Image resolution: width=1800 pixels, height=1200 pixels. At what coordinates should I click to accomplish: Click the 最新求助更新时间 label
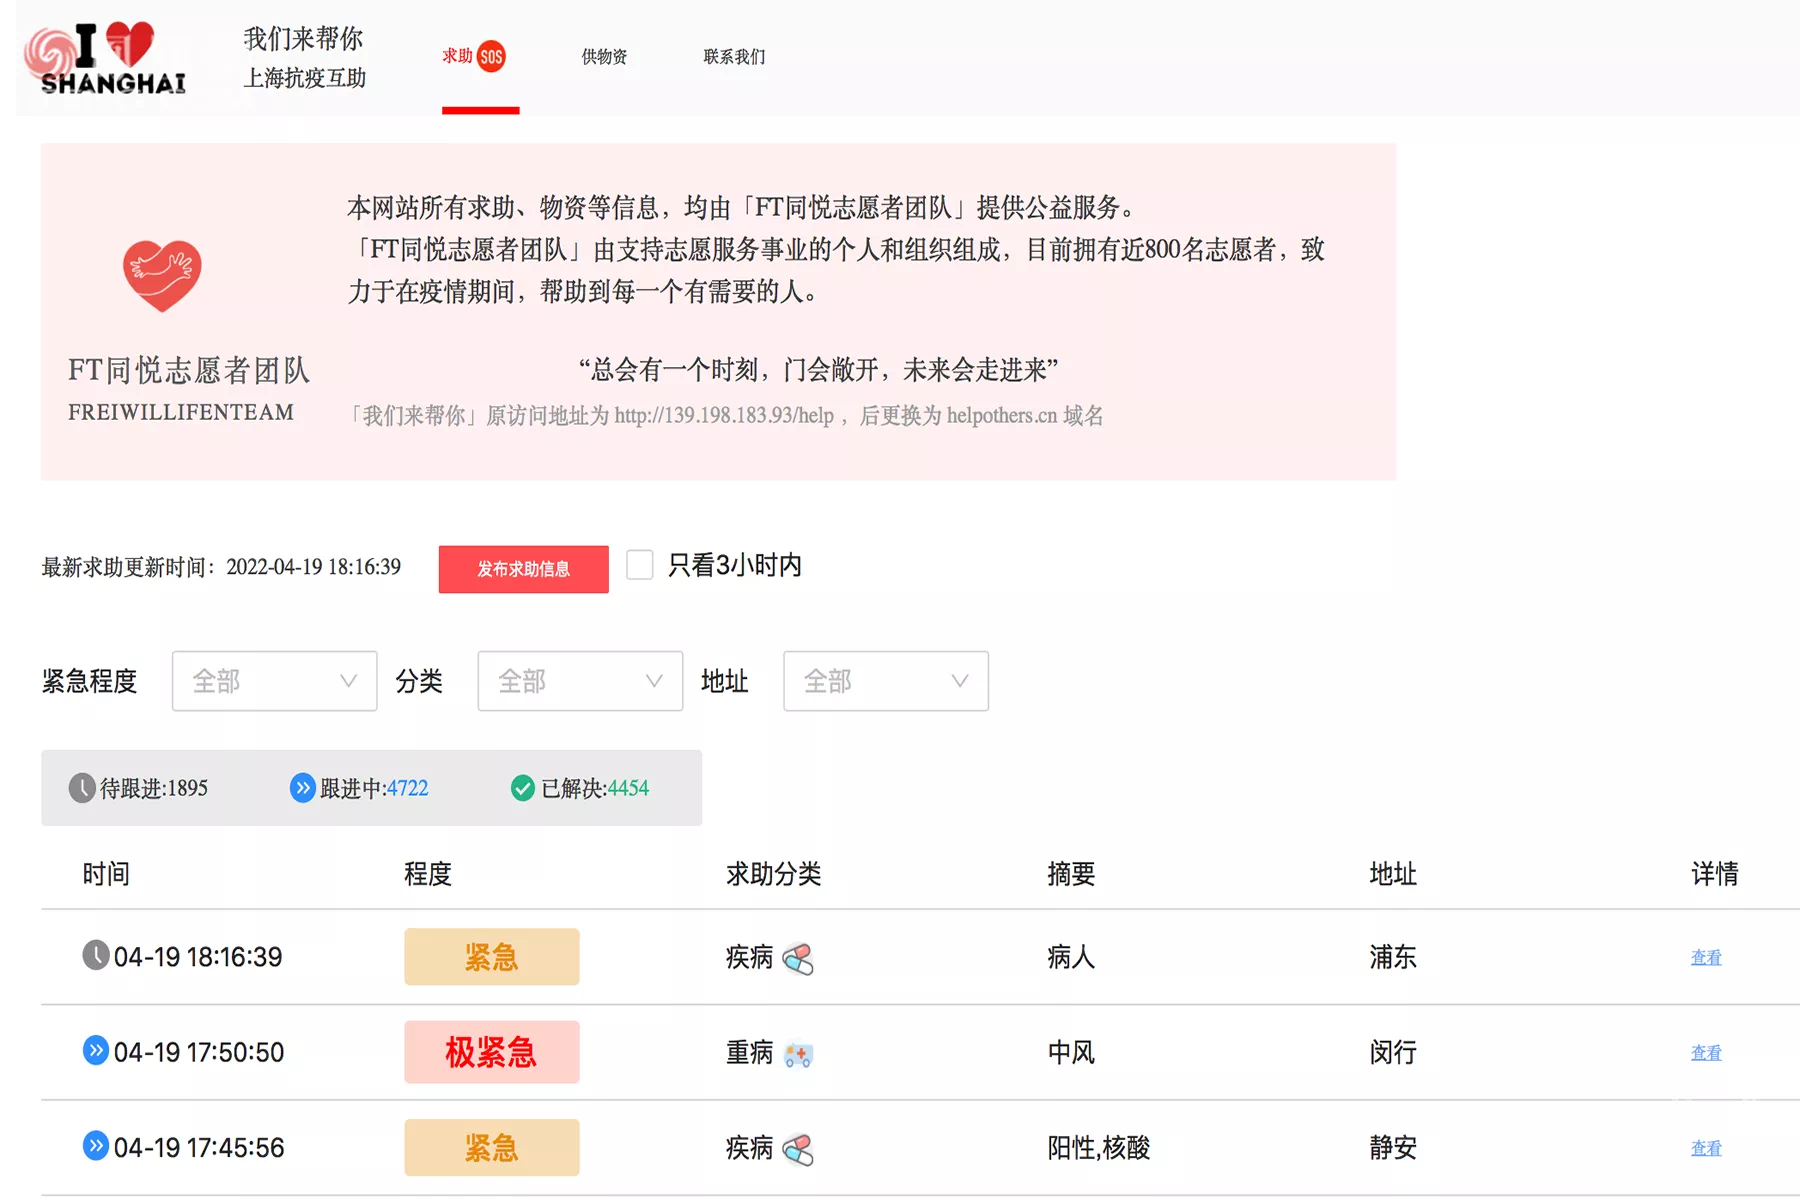coord(128,567)
